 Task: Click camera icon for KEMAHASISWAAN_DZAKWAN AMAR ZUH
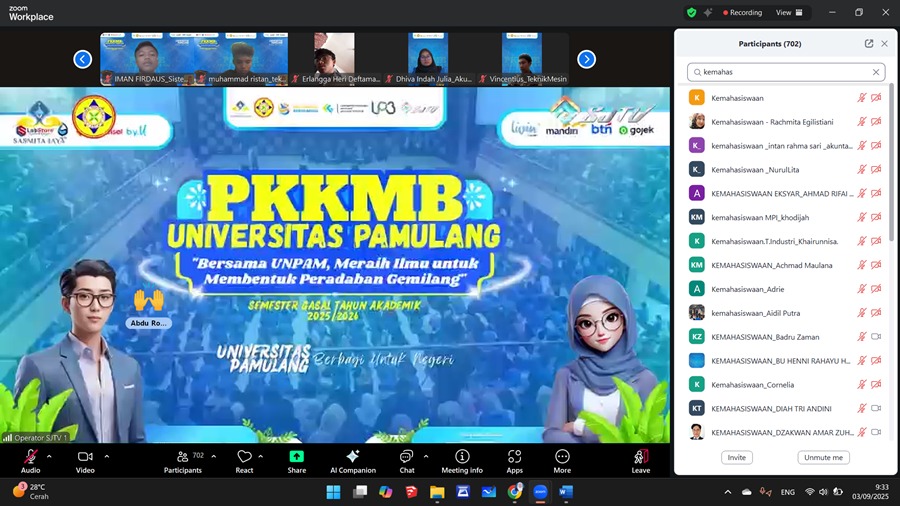pyautogui.click(x=876, y=433)
